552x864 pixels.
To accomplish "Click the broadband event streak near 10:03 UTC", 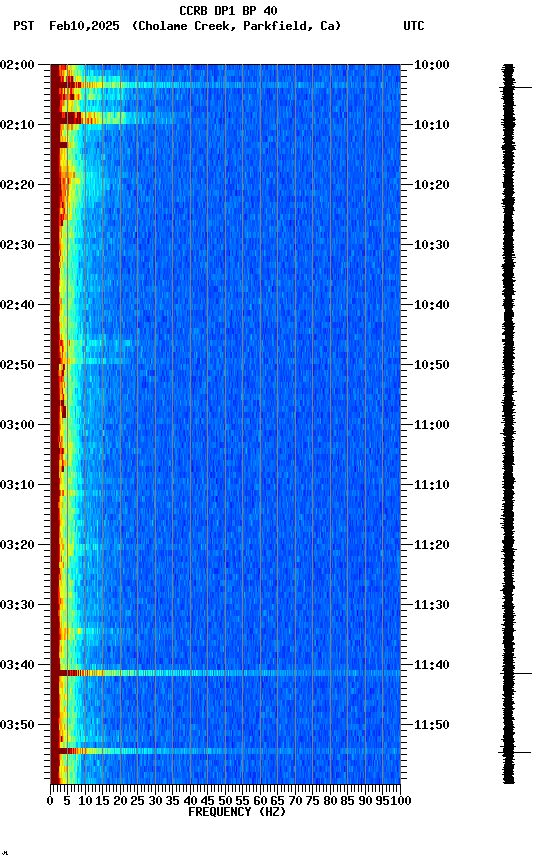I will tap(225, 85).
